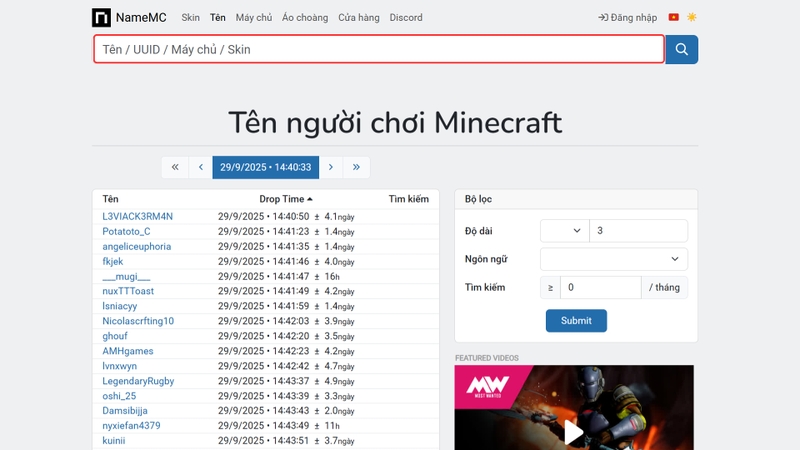
Task: Focus the Tên / UUID / Máy chủ search field
Action: coord(379,49)
